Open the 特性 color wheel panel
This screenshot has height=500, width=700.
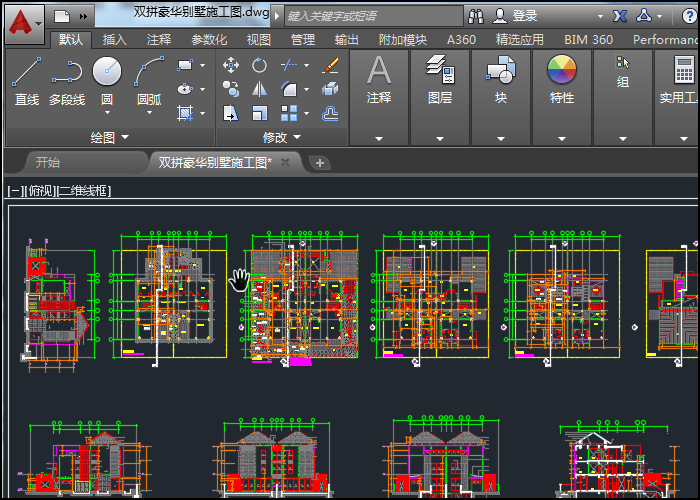click(x=562, y=71)
